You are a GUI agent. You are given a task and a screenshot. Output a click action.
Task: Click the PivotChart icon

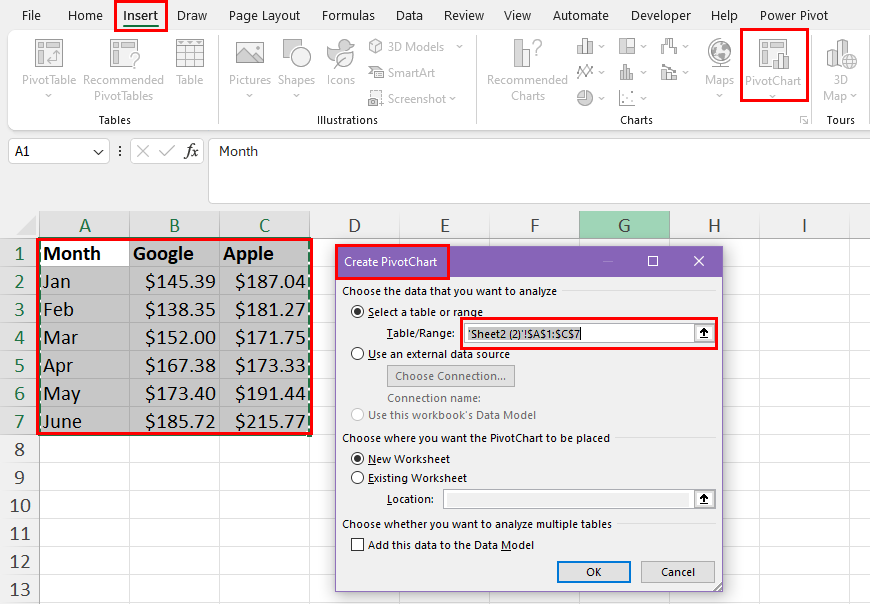pyautogui.click(x=773, y=54)
